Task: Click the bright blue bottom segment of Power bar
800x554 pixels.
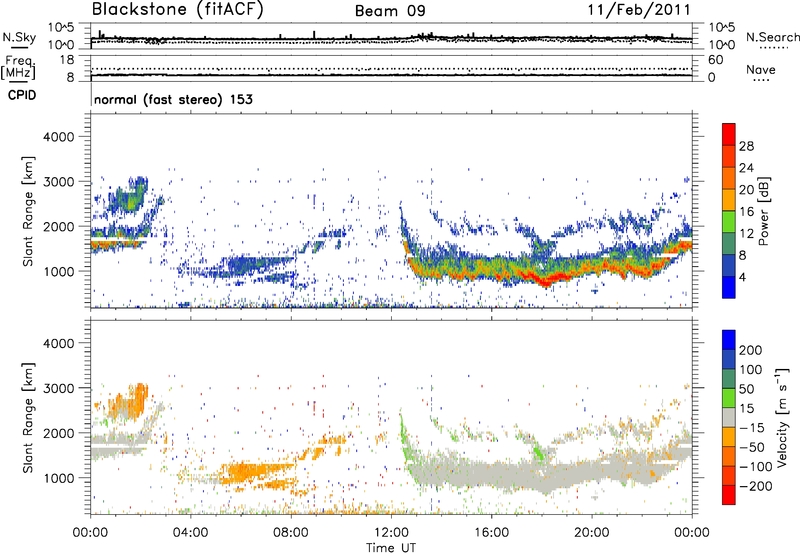Action: [729, 287]
